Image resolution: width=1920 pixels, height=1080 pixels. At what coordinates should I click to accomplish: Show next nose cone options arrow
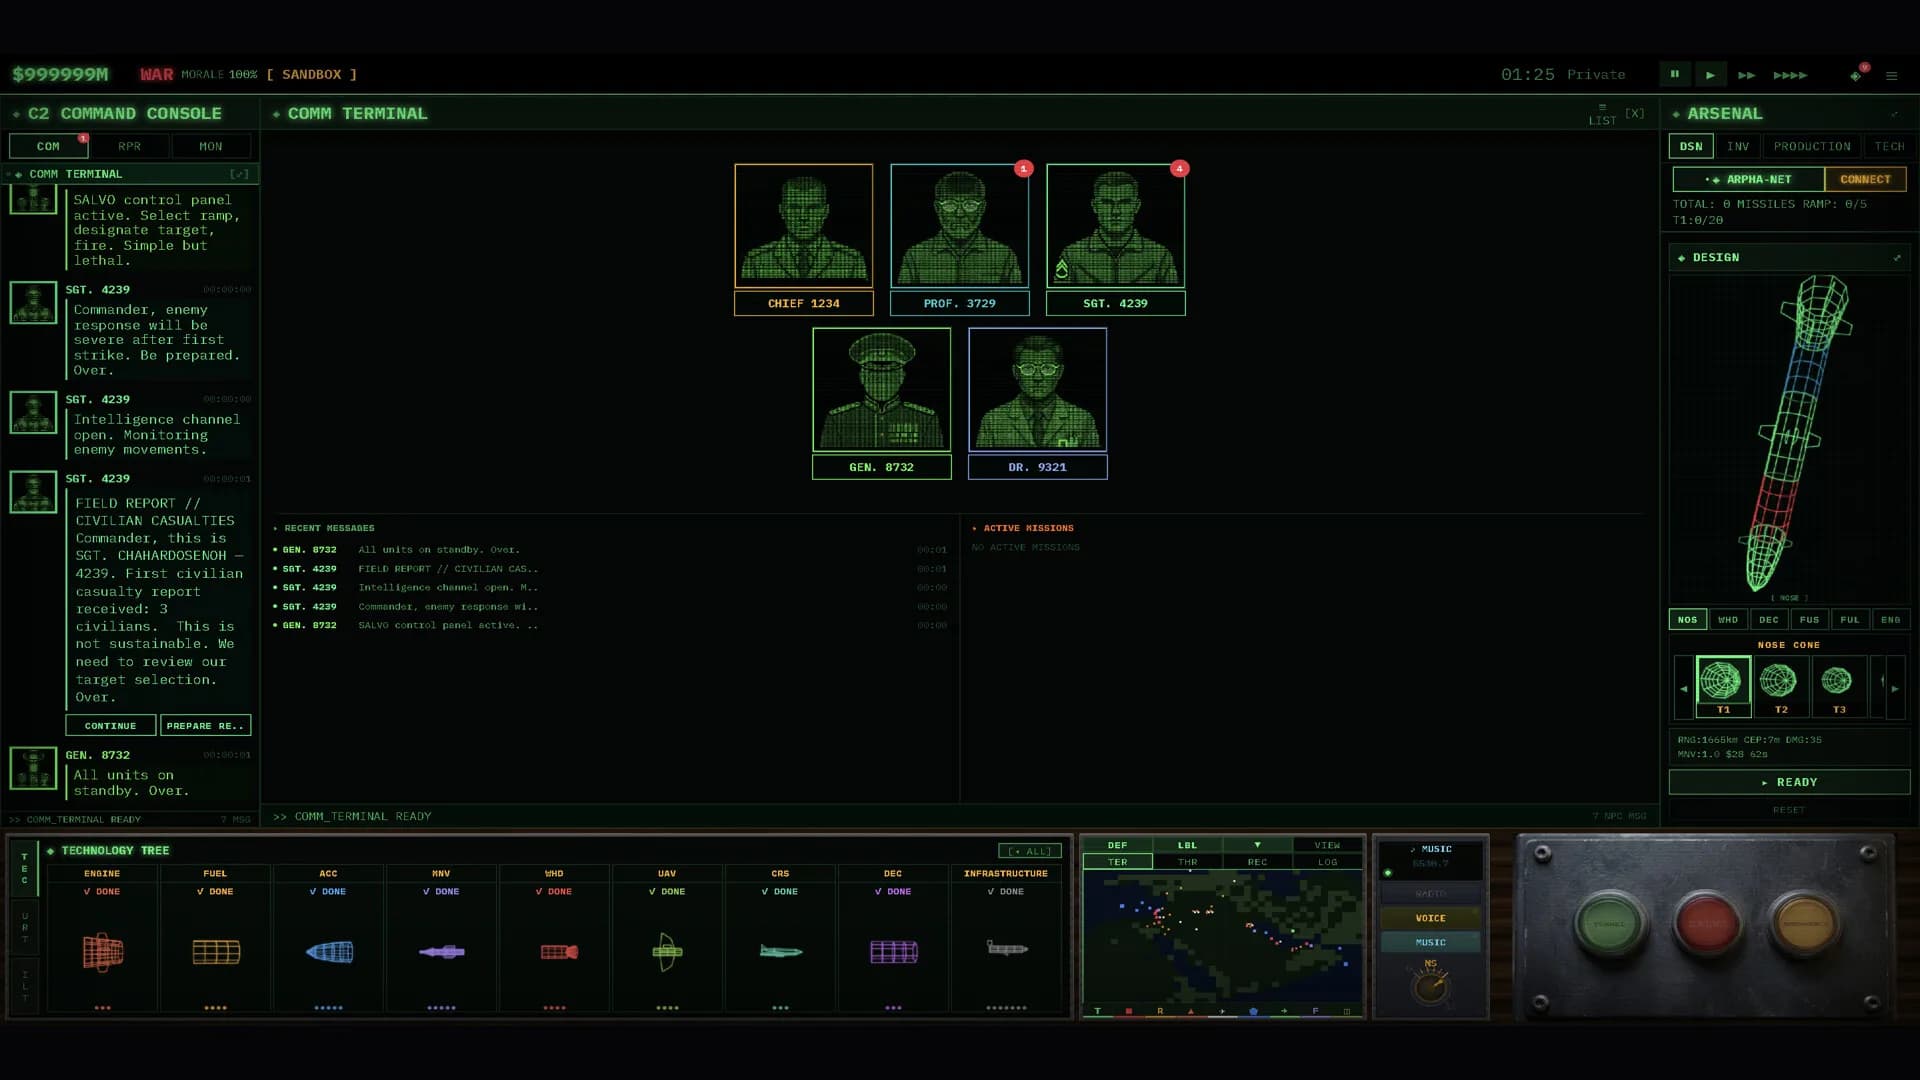[x=1895, y=688]
